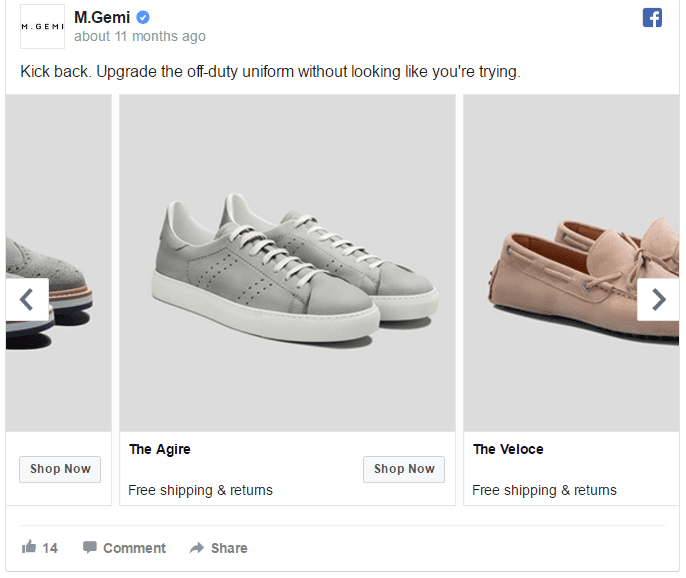Image resolution: width=686 pixels, height=578 pixels.
Task: Open The Agire product title
Action: 159,449
